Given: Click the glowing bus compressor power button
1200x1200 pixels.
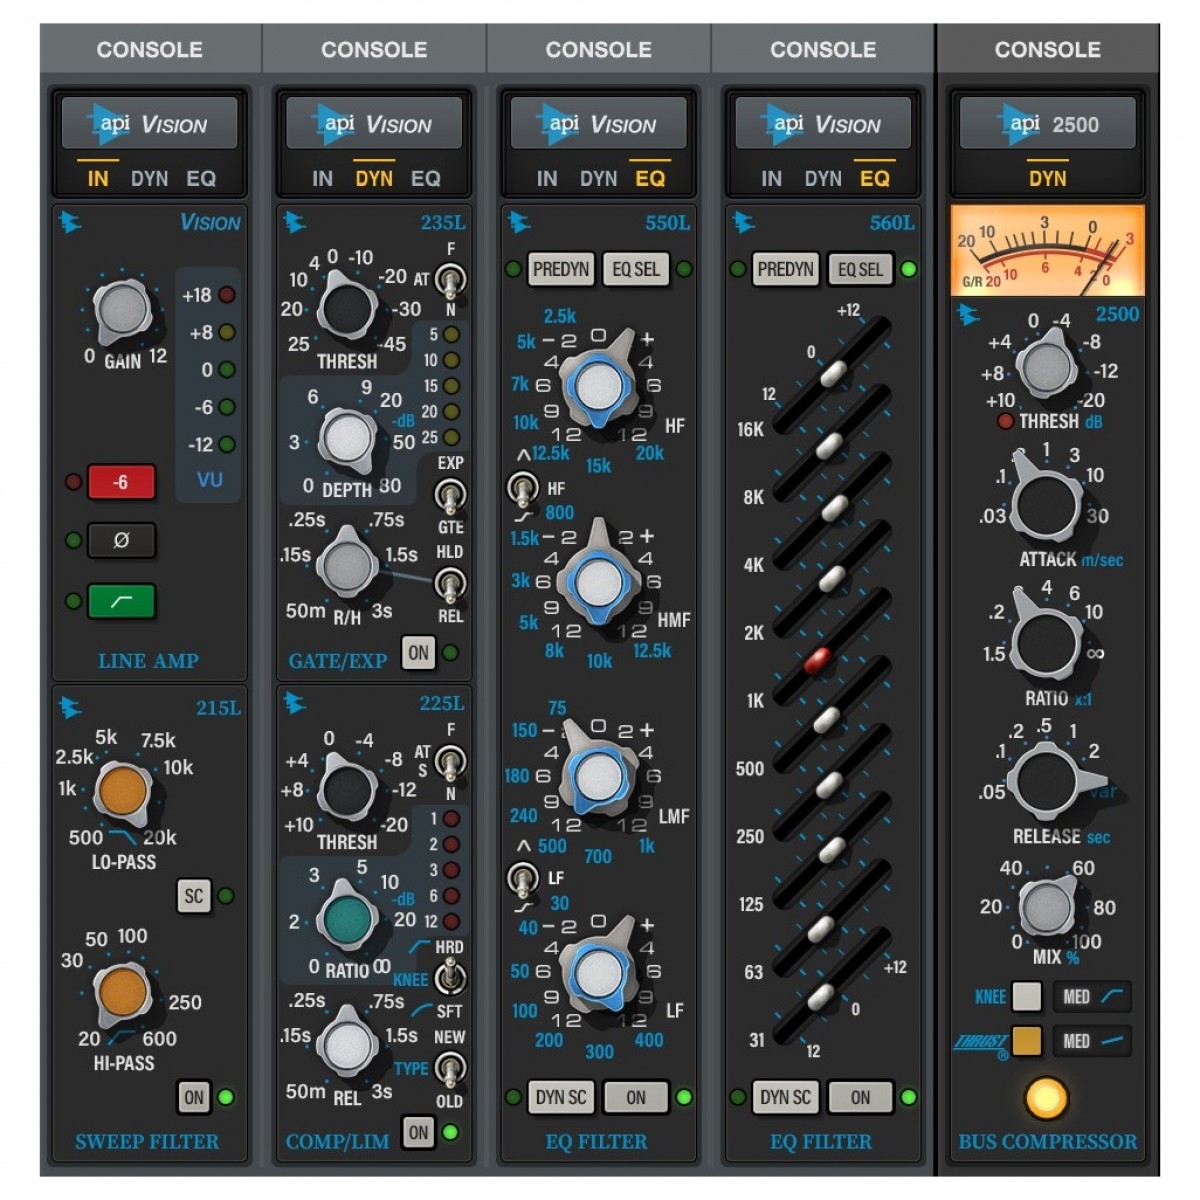Looking at the screenshot, I should (x=1046, y=1097).
